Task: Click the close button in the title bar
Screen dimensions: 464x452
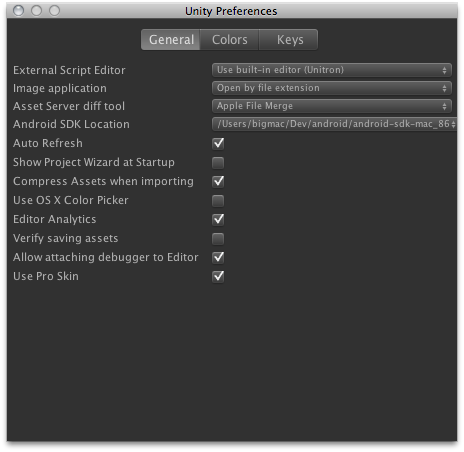Action: pos(19,11)
